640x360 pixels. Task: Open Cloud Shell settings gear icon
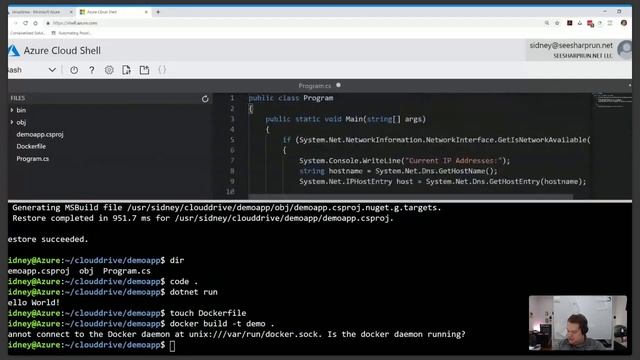[x=109, y=70]
